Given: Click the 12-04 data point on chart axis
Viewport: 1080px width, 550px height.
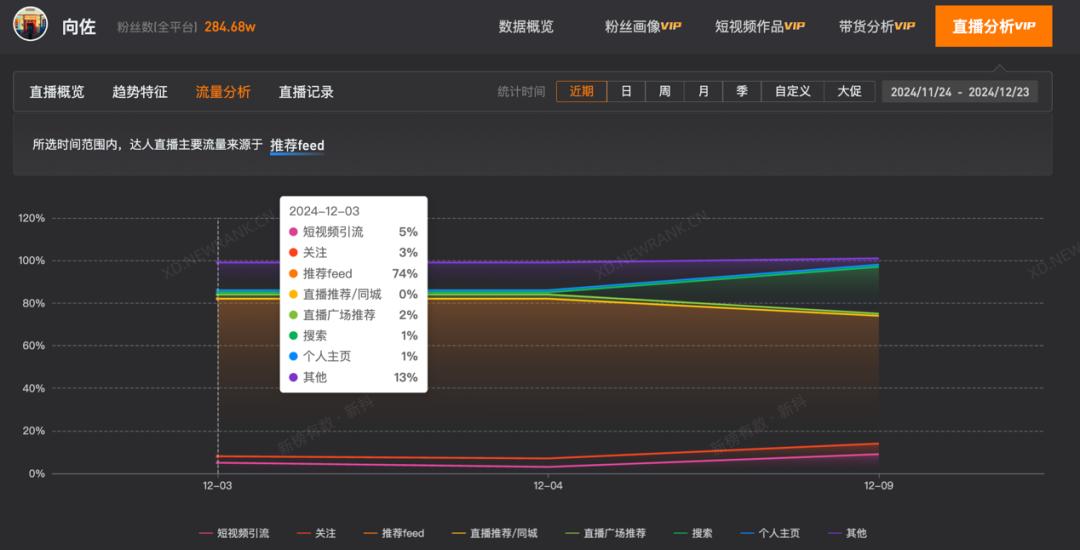Looking at the screenshot, I should pos(548,485).
